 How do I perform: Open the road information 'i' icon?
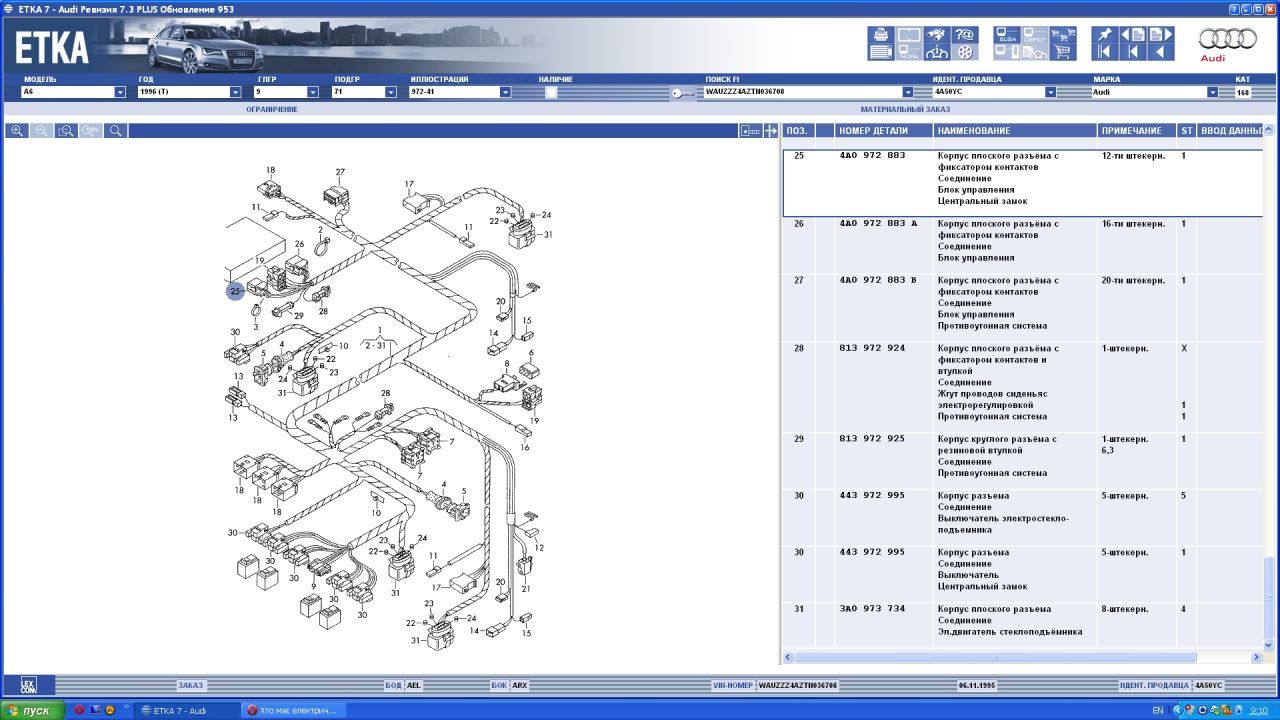pyautogui.click(x=937, y=52)
